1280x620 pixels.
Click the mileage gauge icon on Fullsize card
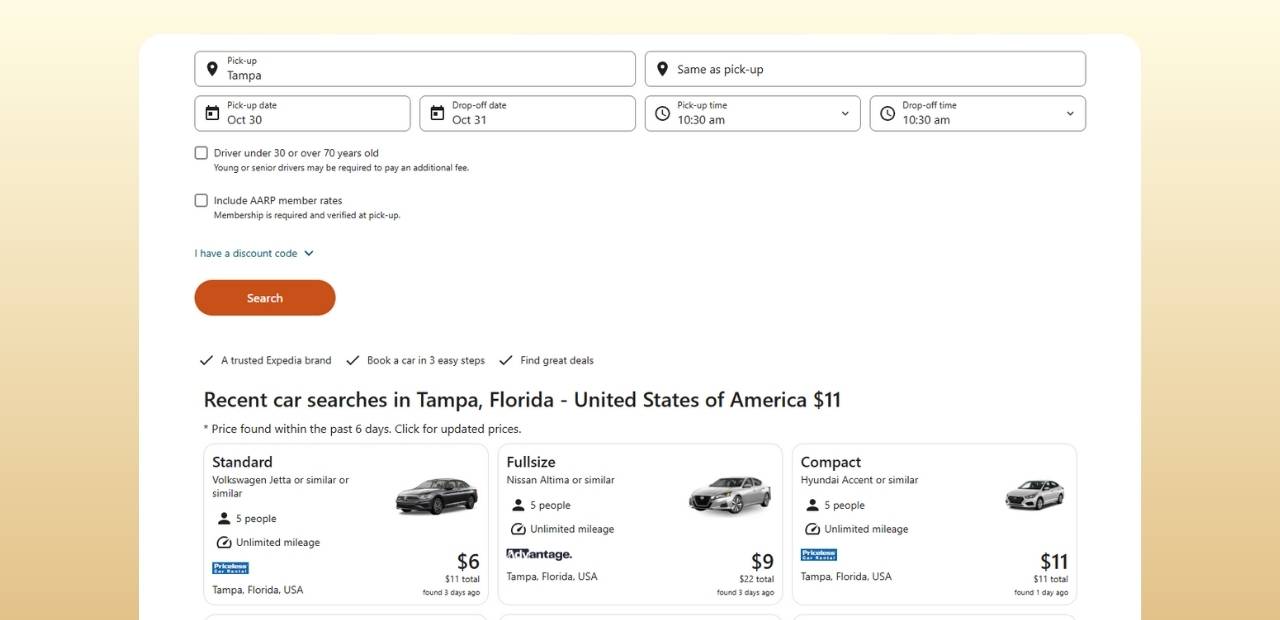pos(518,529)
